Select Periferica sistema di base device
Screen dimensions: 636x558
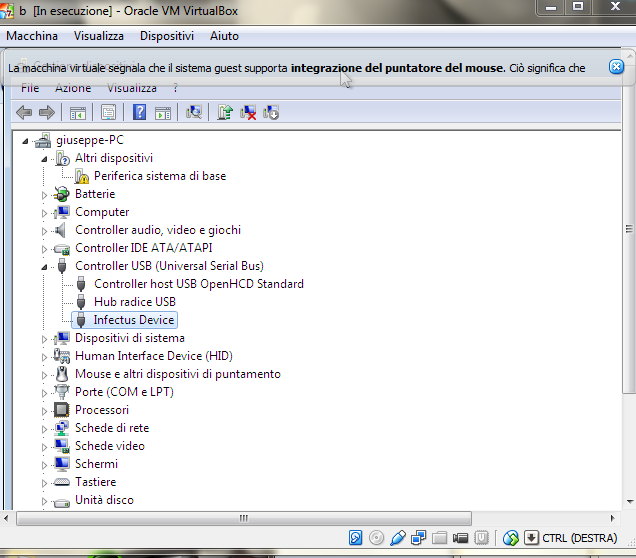click(x=160, y=176)
